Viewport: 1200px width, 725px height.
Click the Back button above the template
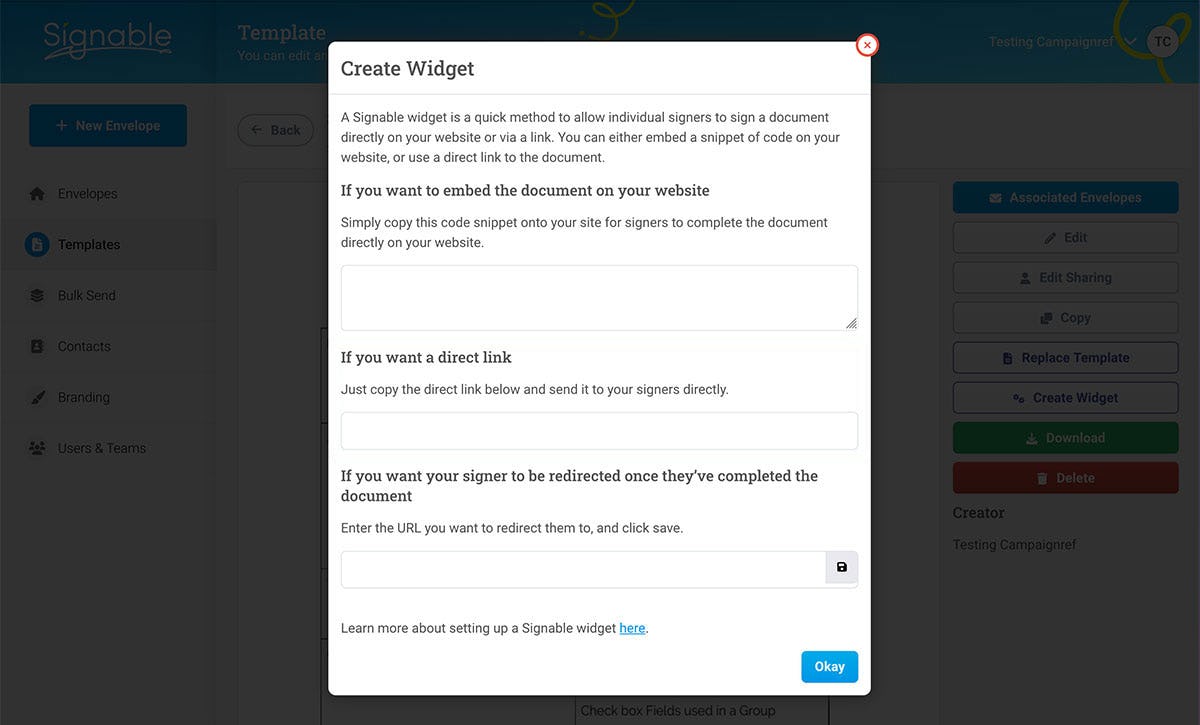click(x=275, y=130)
